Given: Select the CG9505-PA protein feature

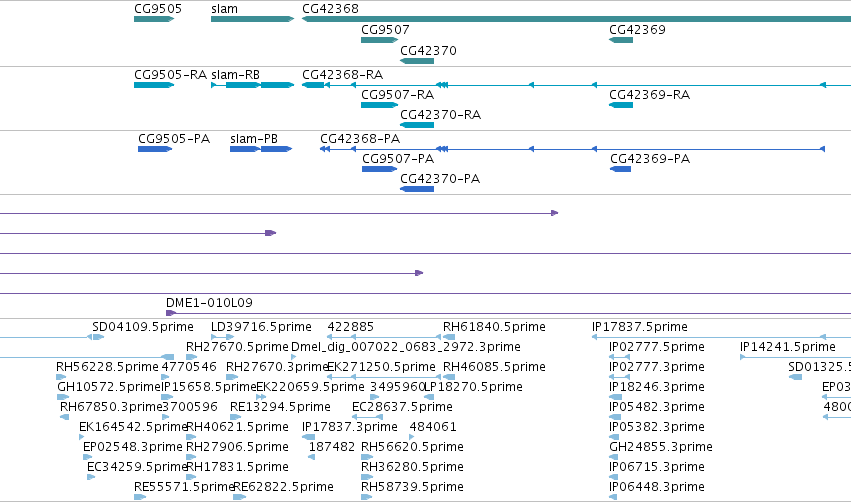Looking at the screenshot, I should pyautogui.click(x=155, y=149).
